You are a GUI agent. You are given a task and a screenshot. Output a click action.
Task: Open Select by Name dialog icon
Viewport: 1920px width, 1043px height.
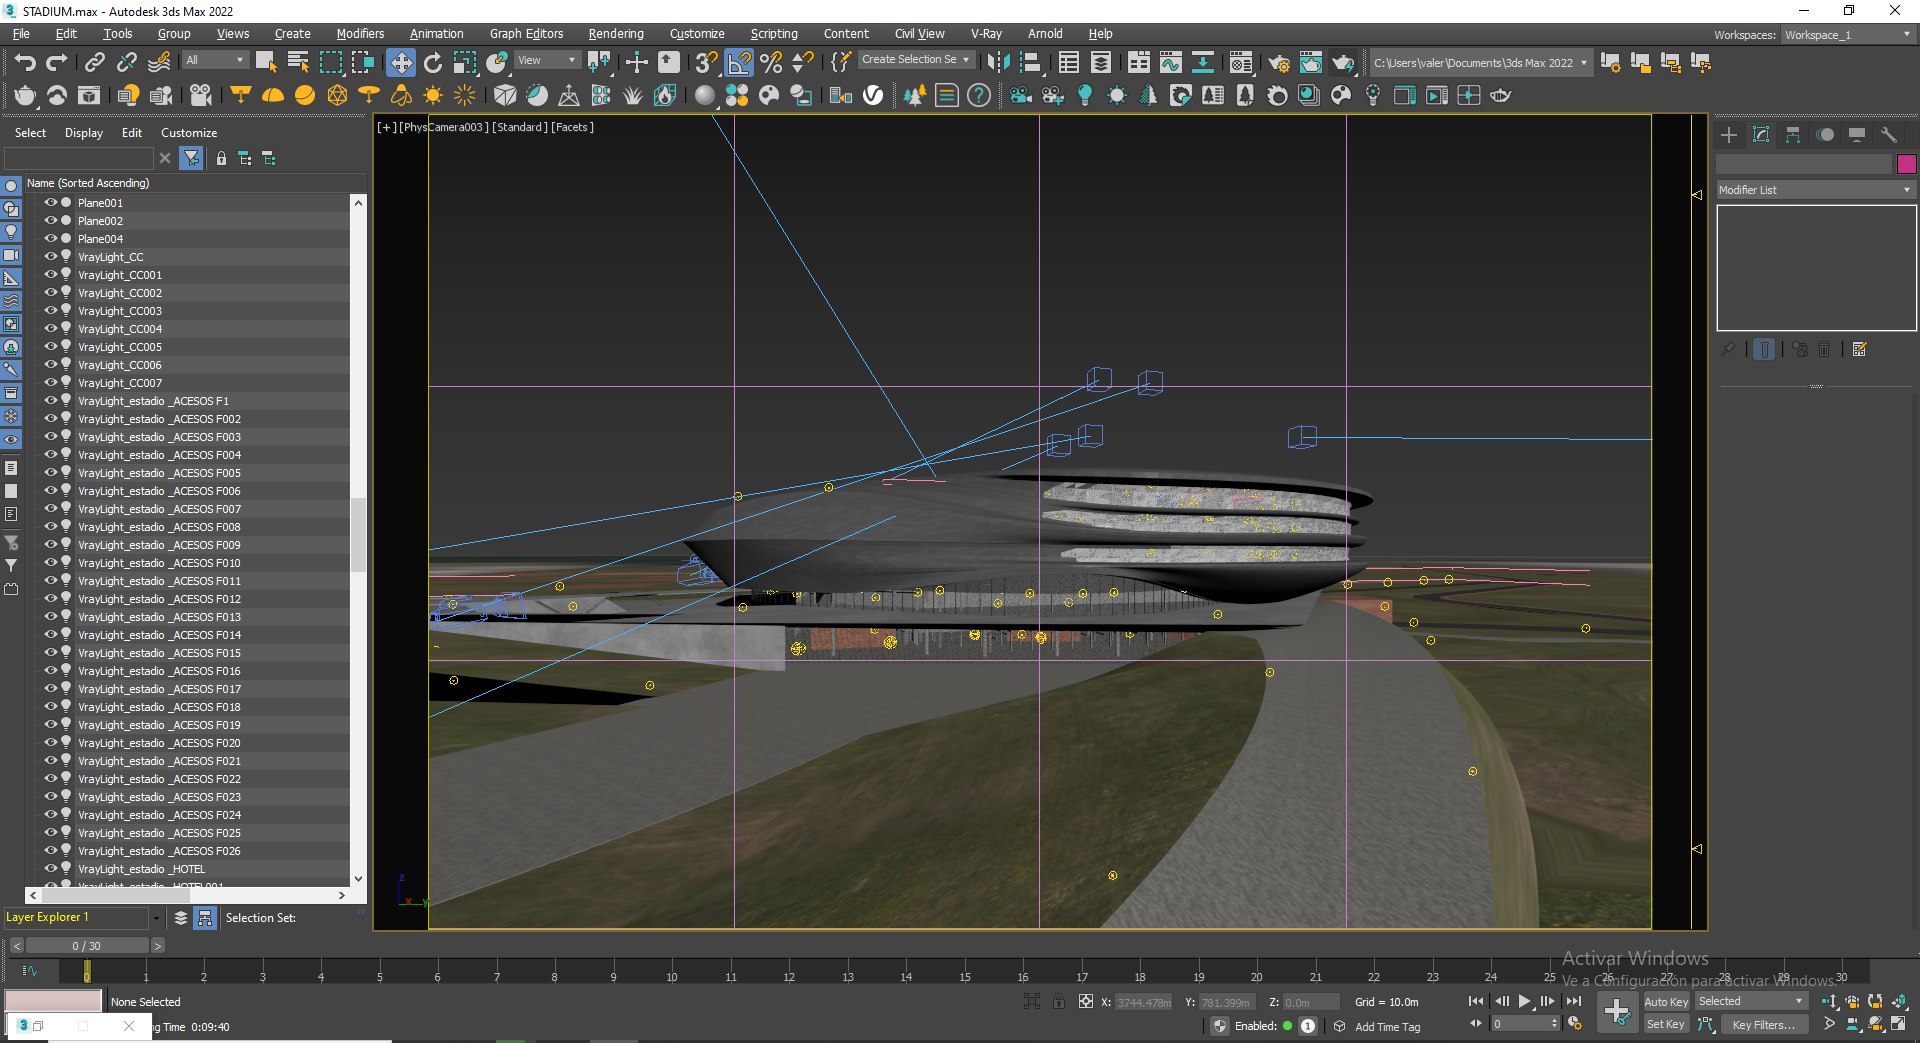click(298, 63)
